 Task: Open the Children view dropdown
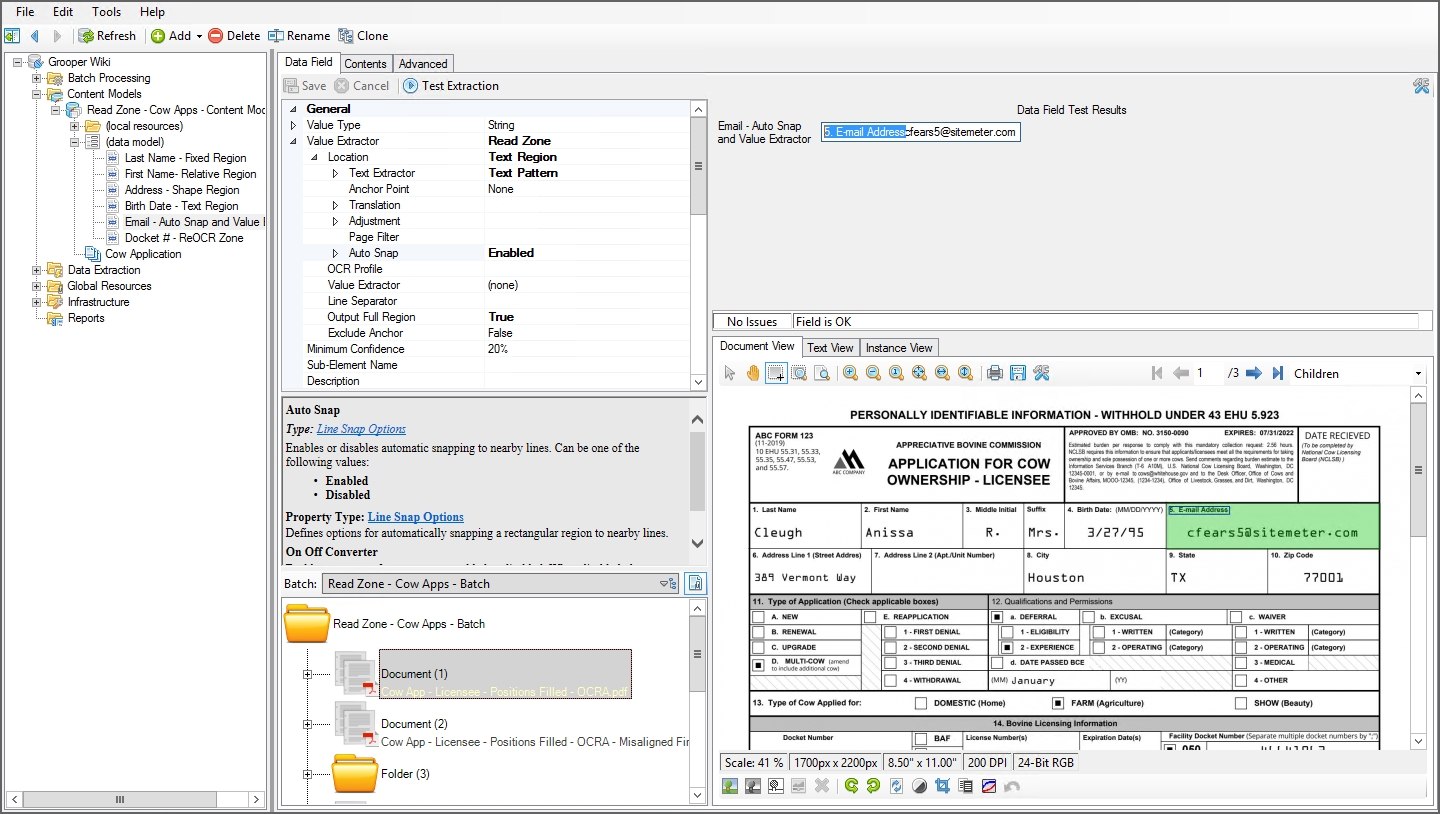[x=1418, y=374]
